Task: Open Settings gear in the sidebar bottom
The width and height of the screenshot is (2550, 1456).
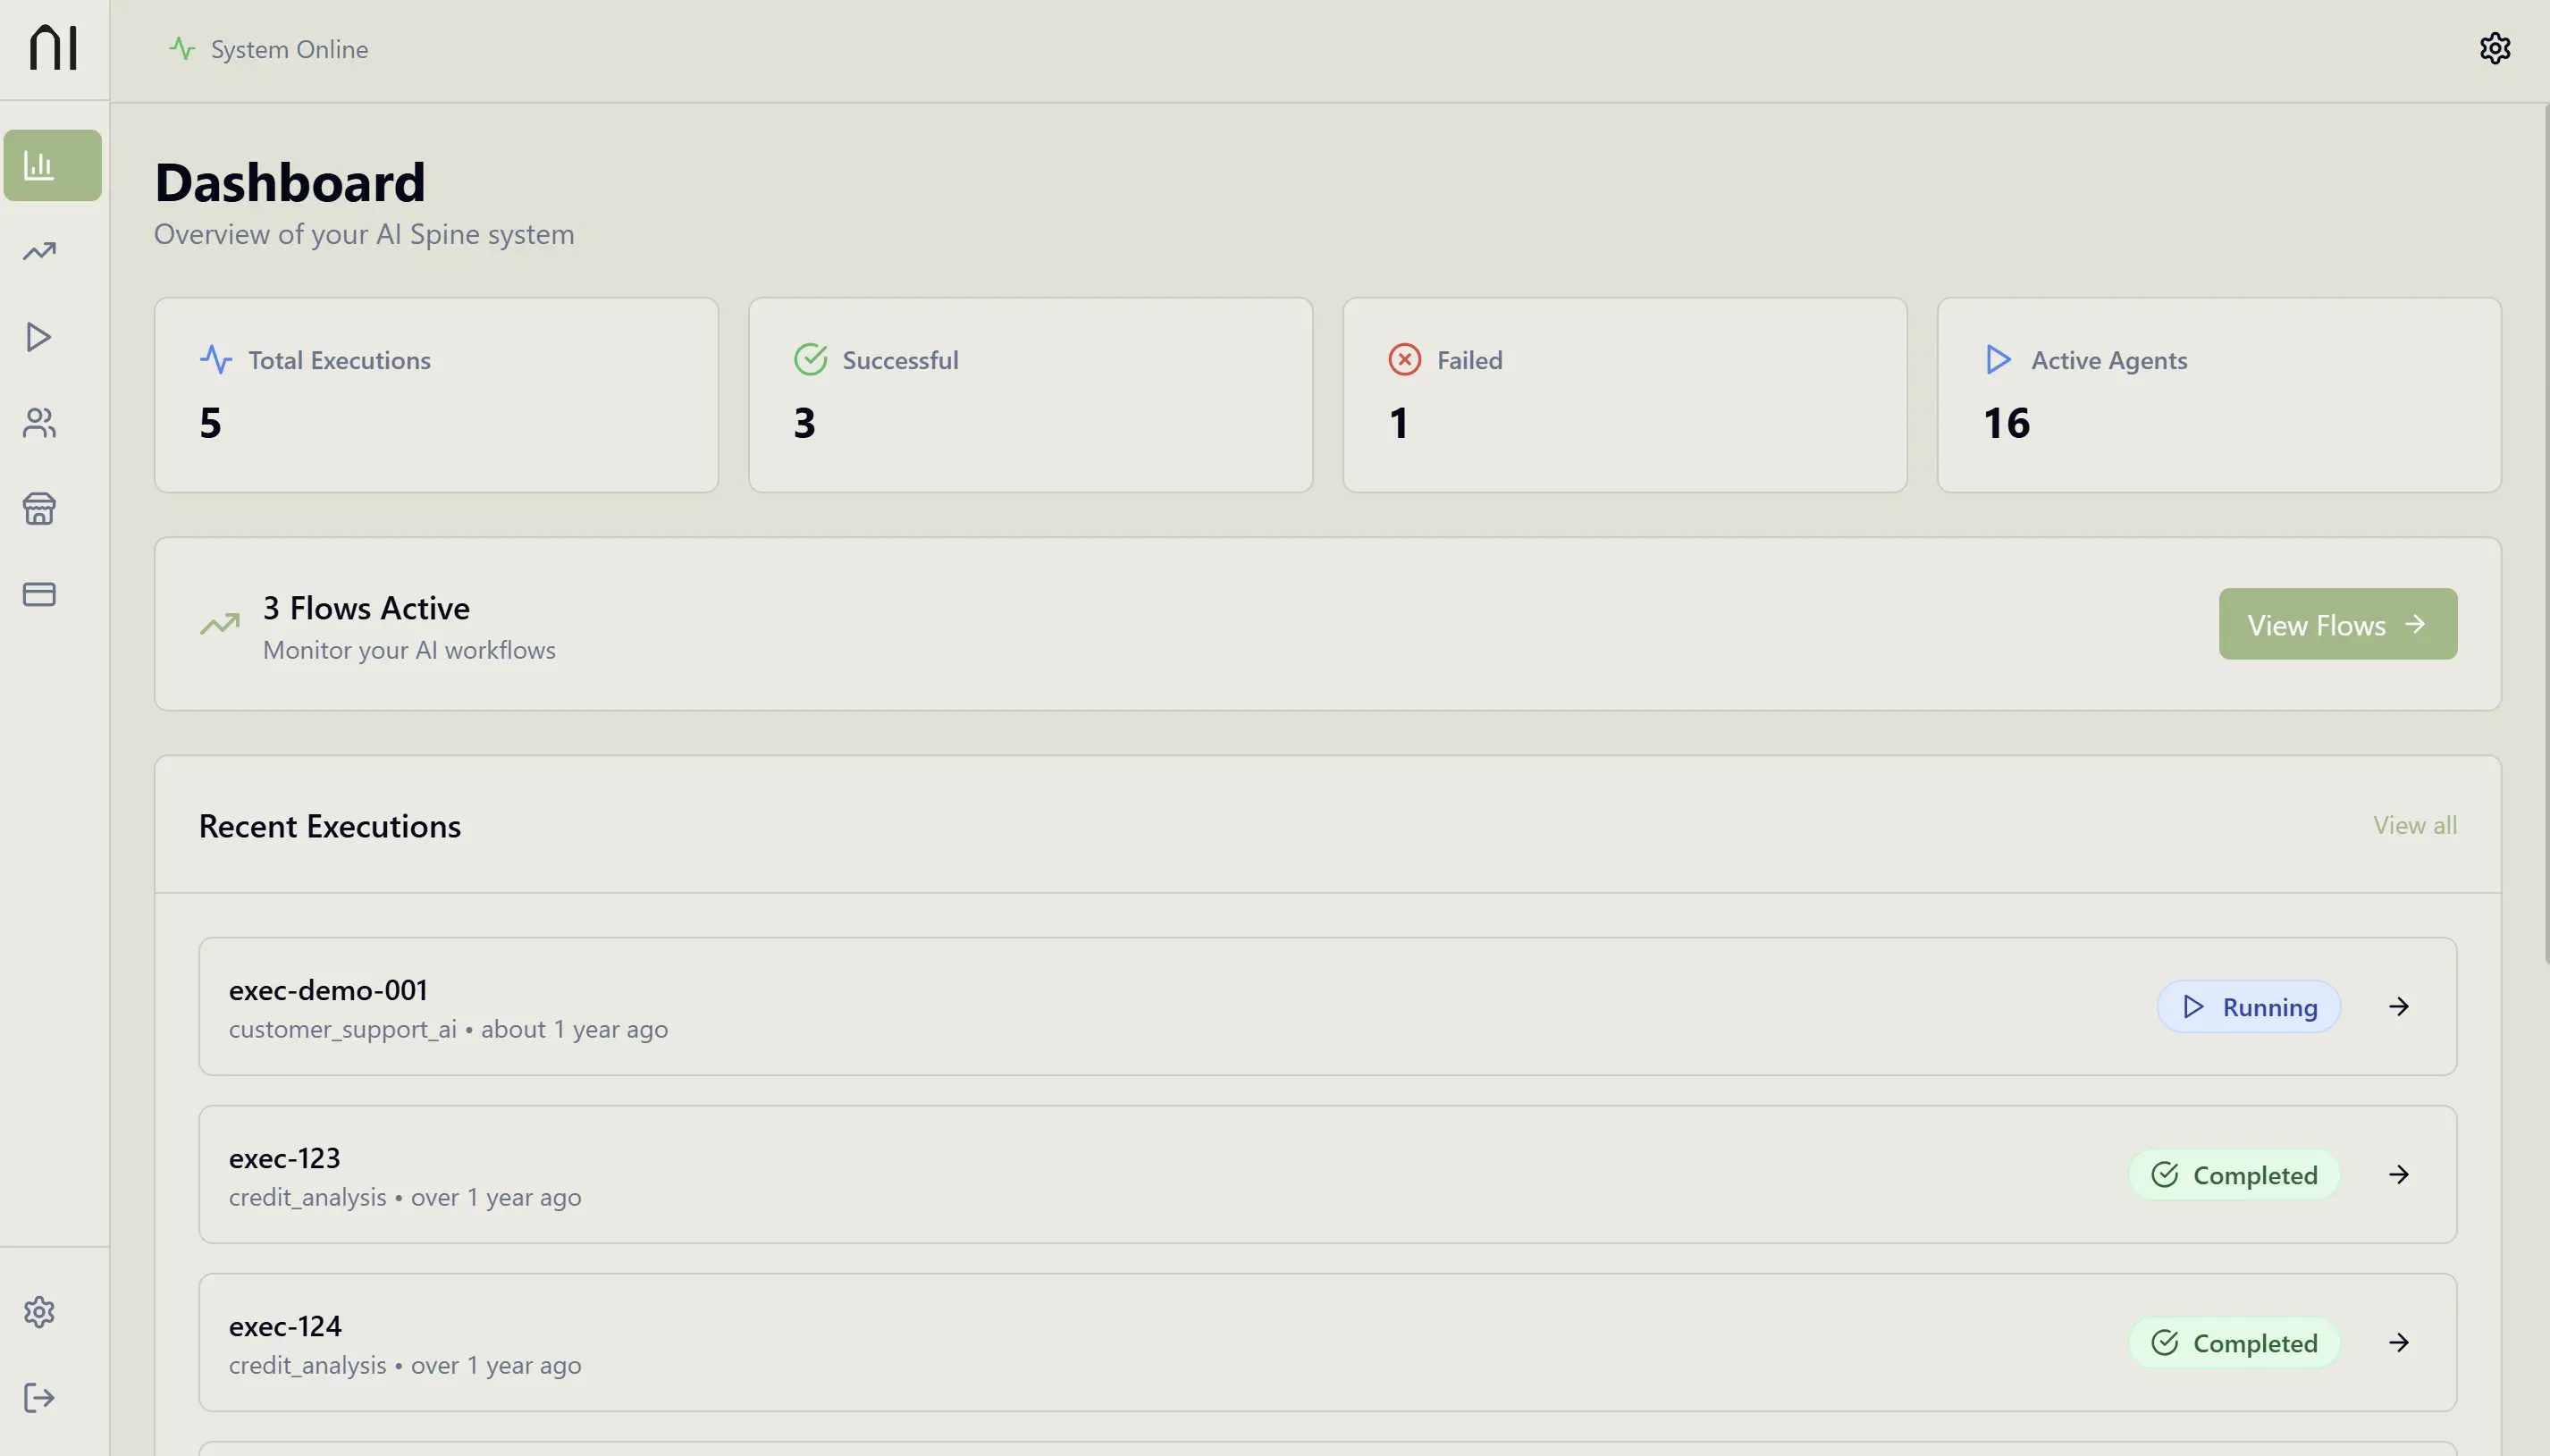Action: (39, 1312)
